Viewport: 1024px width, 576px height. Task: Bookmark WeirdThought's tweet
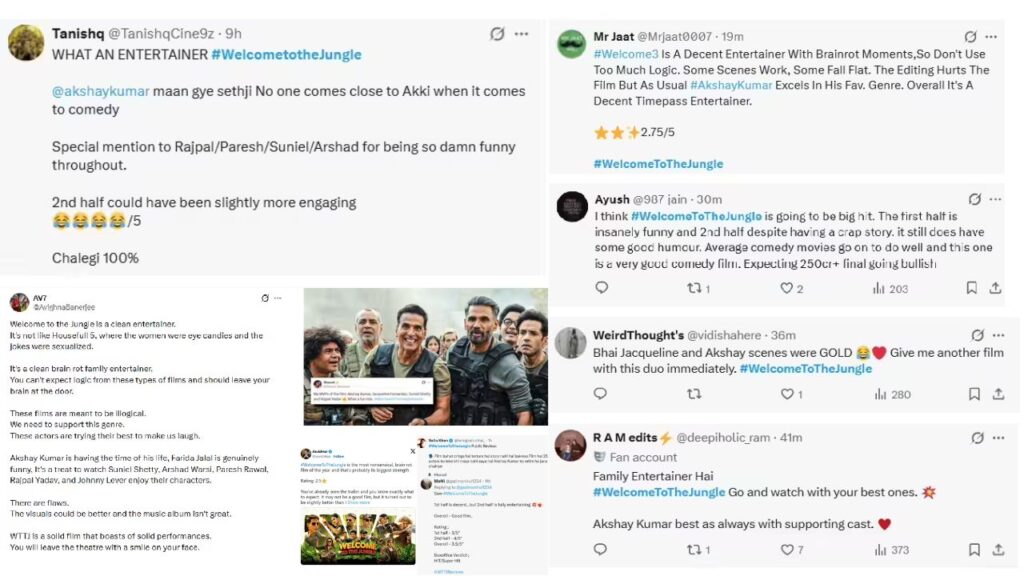(974, 394)
